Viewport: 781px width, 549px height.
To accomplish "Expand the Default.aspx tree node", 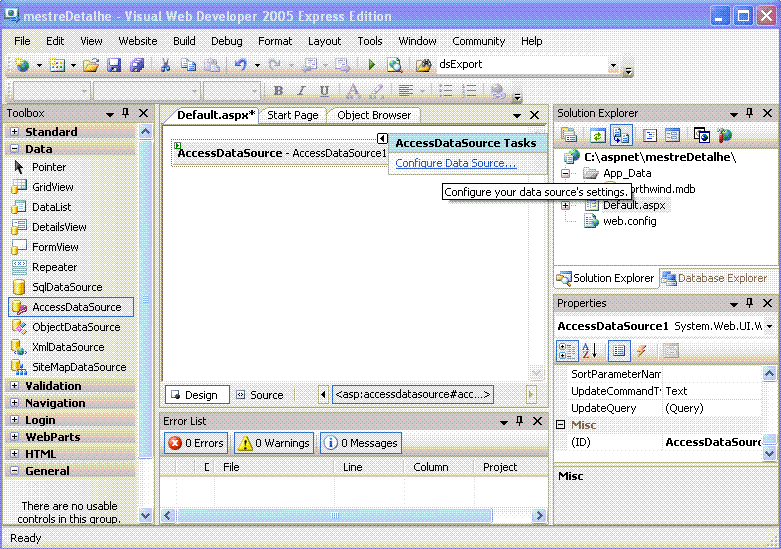I will pos(565,205).
